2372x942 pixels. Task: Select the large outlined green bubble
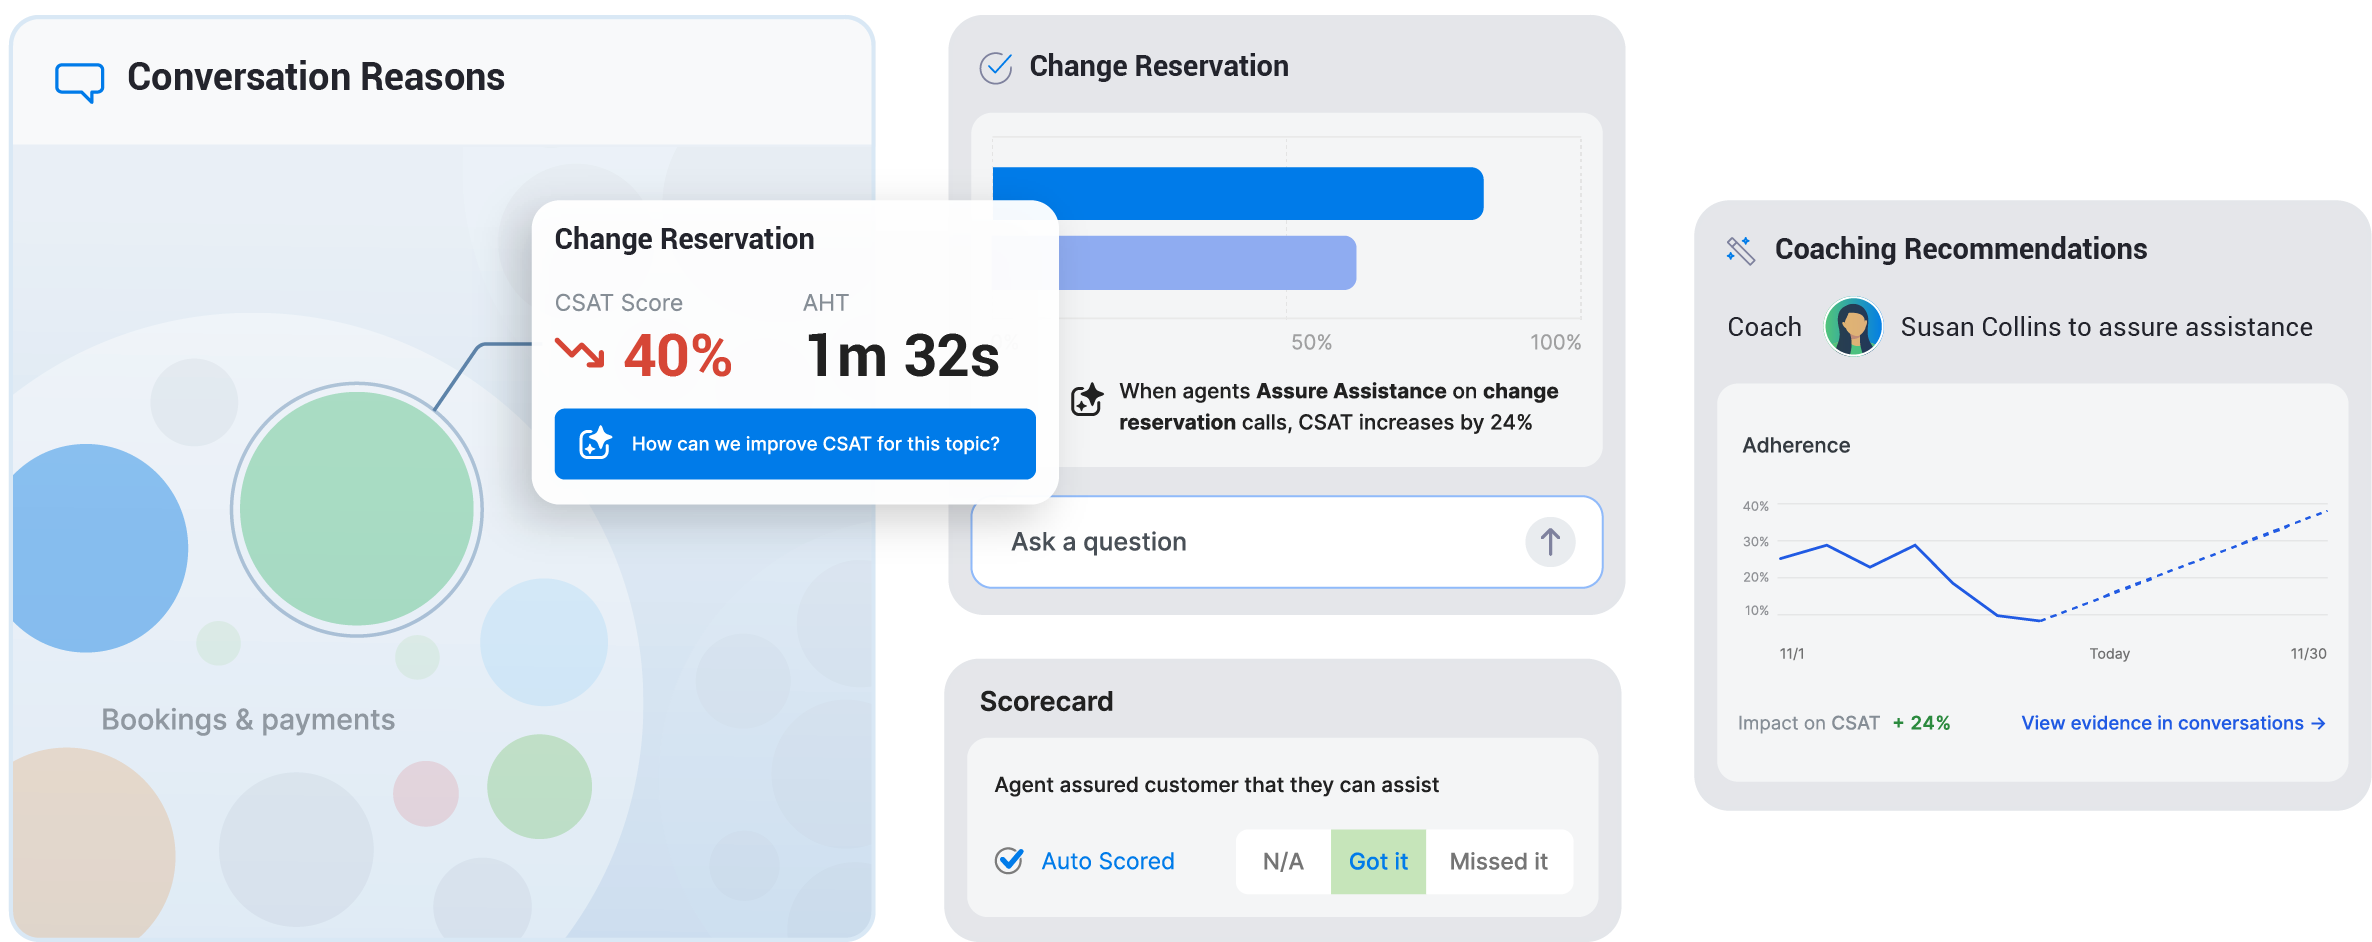(x=357, y=509)
